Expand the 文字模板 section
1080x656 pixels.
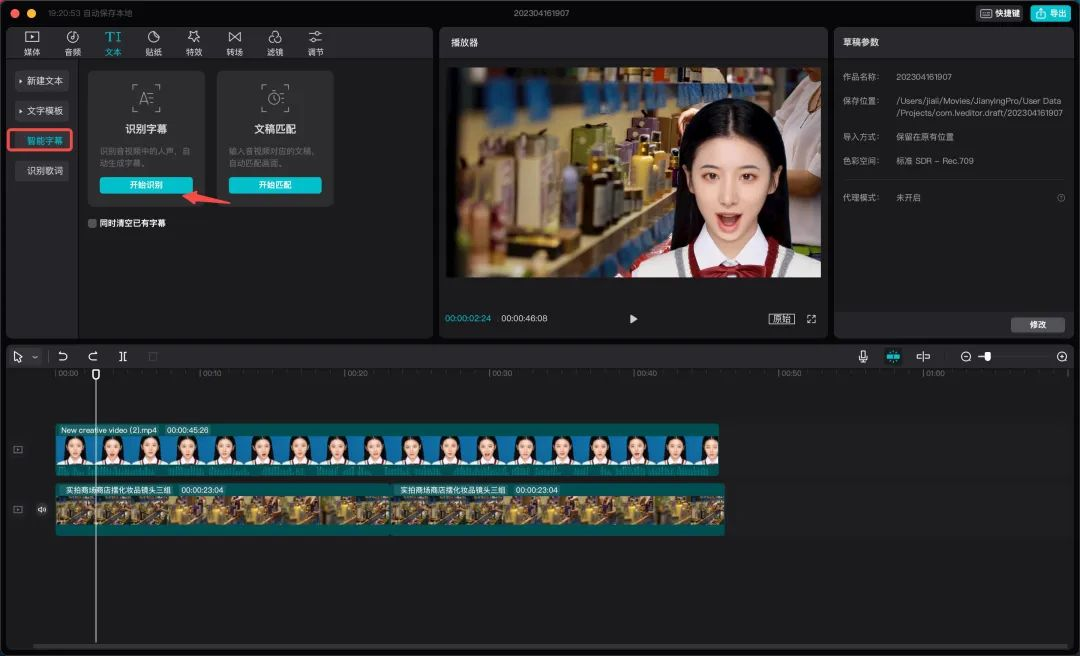click(41, 111)
